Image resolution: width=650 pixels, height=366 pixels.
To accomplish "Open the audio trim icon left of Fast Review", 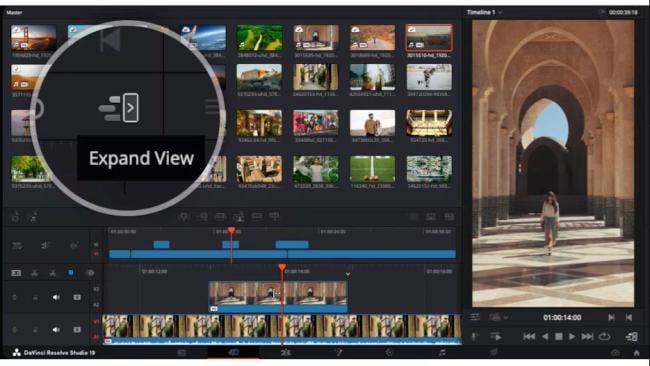I will pyautogui.click(x=475, y=337).
